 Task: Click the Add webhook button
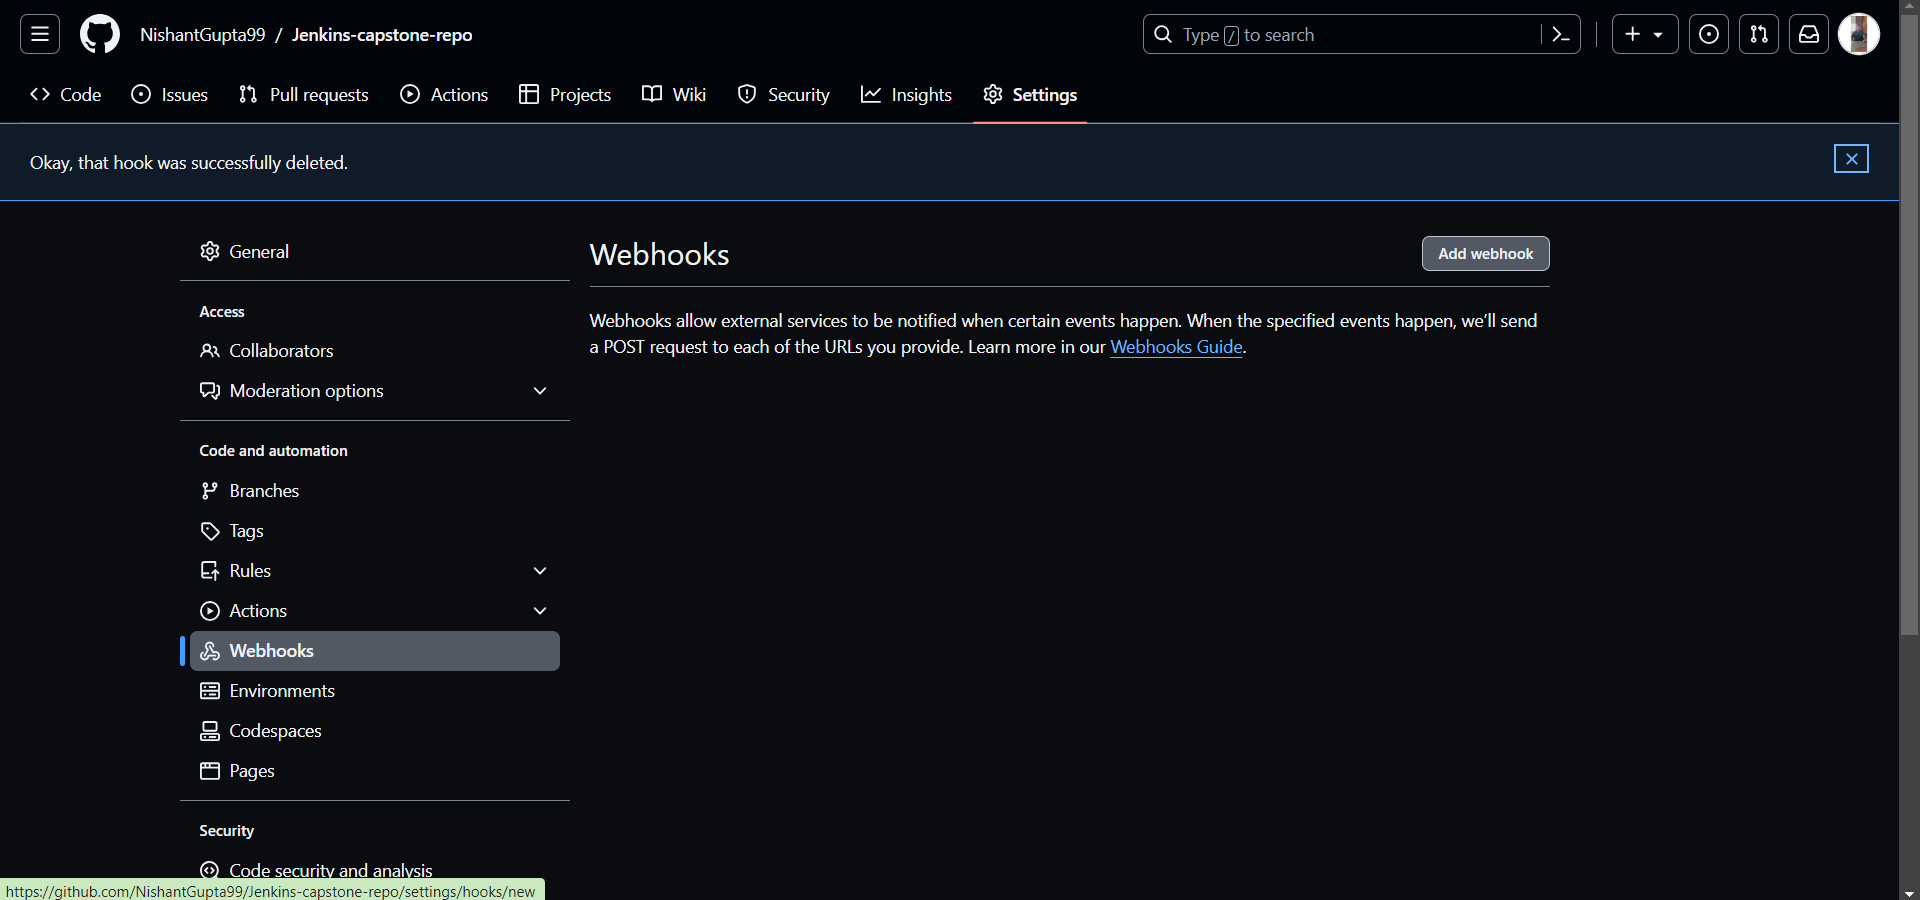(1485, 254)
